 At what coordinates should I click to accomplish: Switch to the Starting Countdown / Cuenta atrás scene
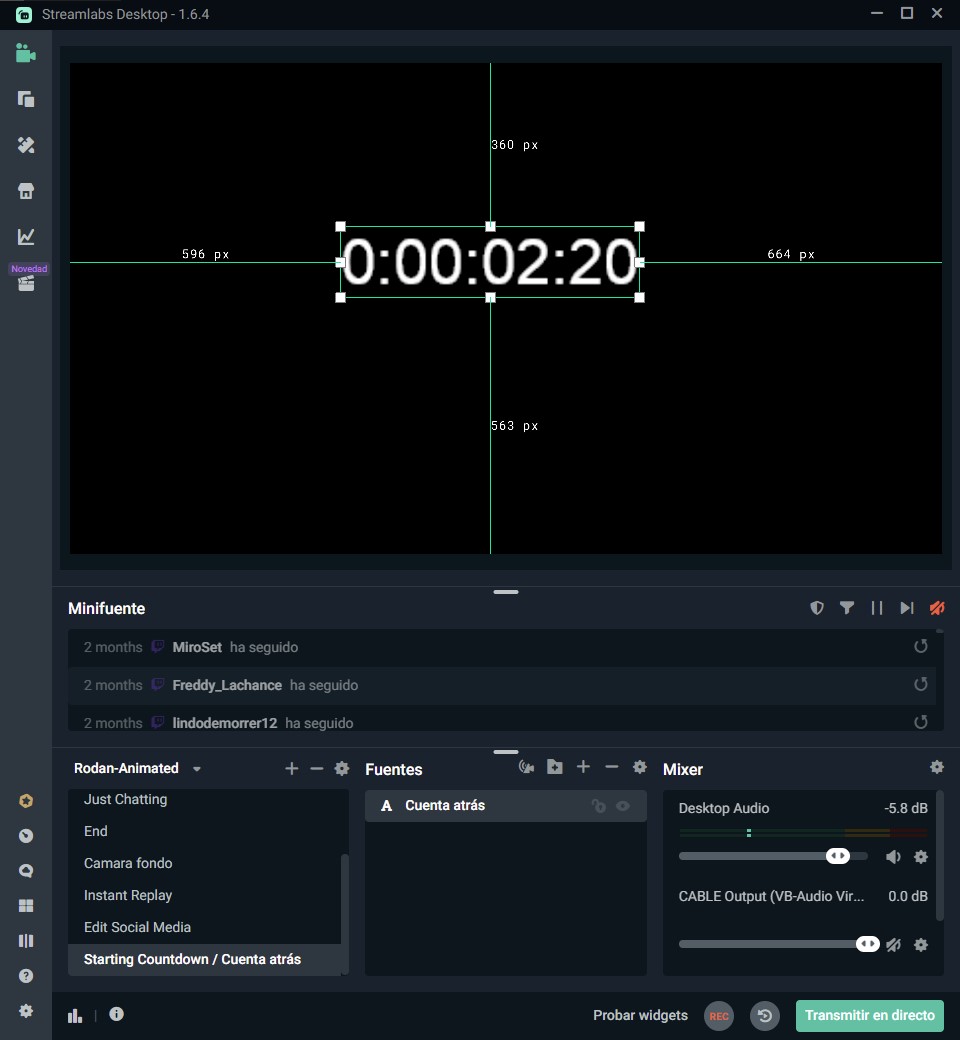(x=192, y=959)
